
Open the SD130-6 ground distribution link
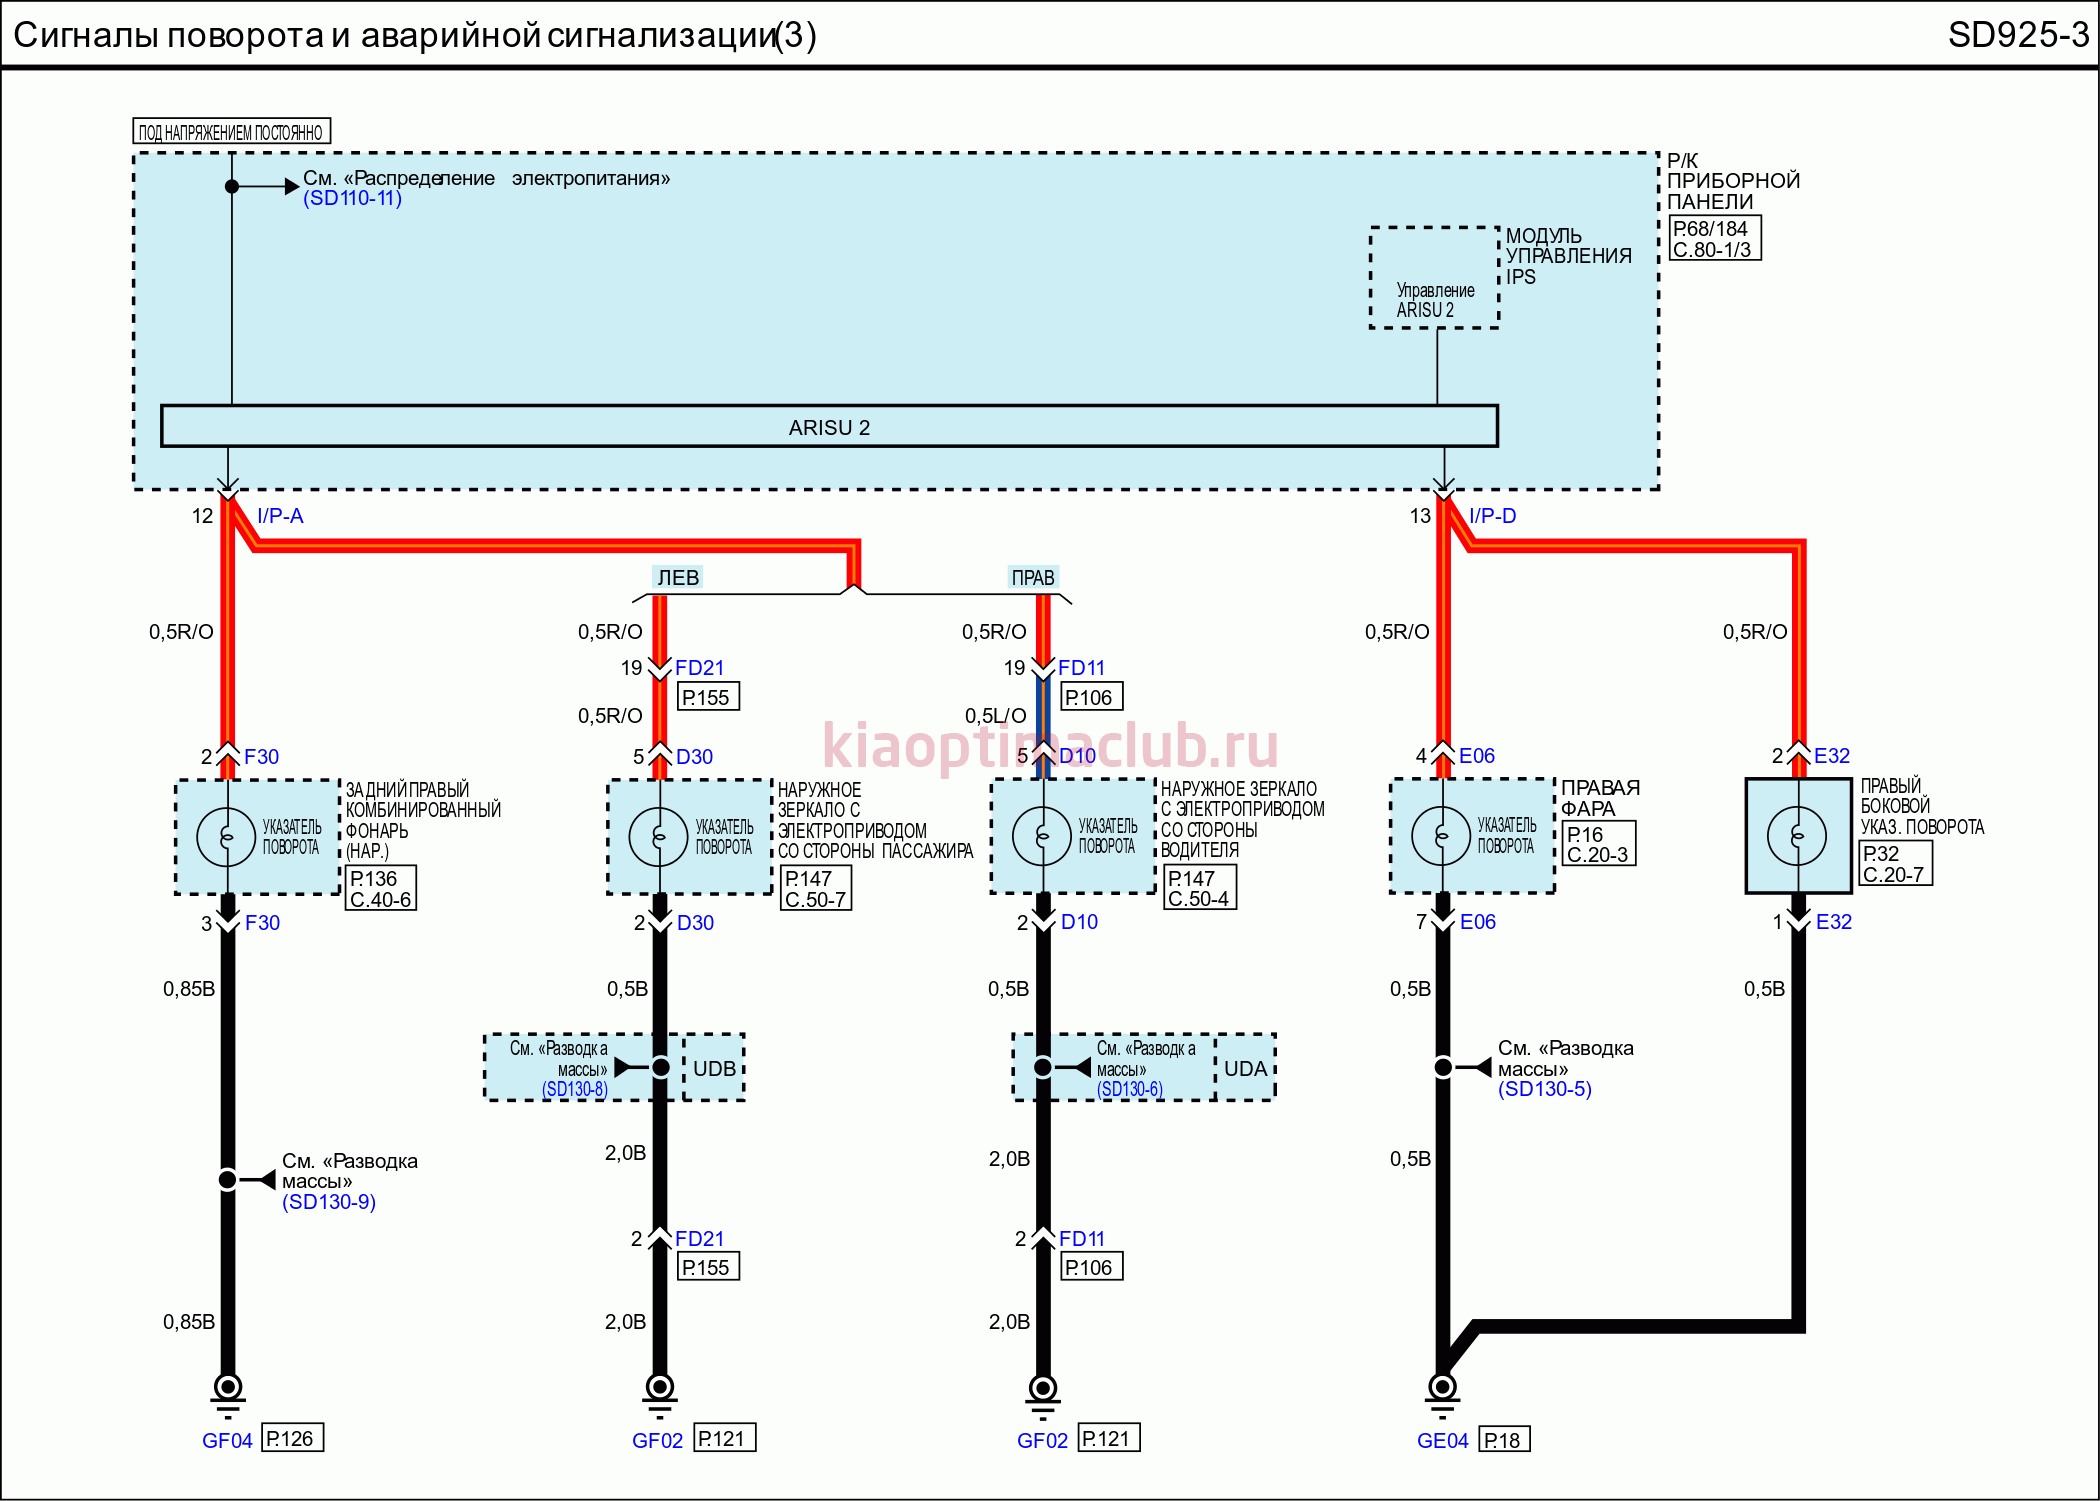coord(1130,1089)
